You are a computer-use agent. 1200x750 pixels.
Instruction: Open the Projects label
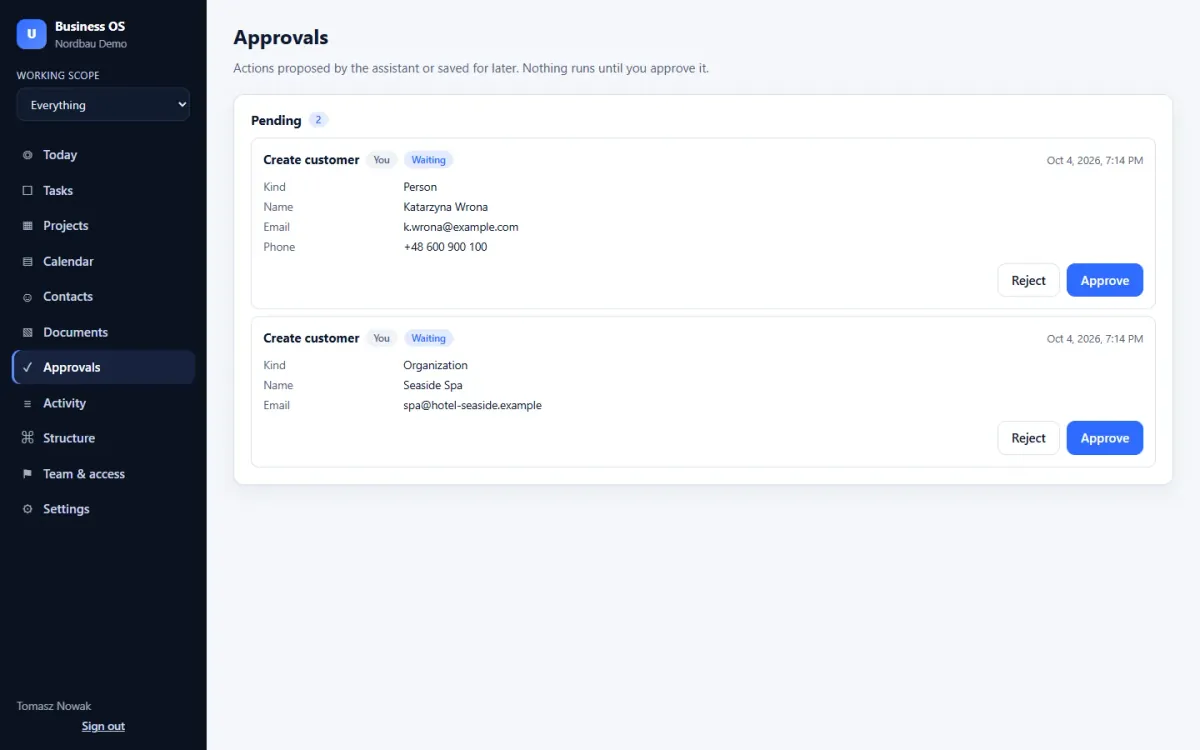coord(66,226)
